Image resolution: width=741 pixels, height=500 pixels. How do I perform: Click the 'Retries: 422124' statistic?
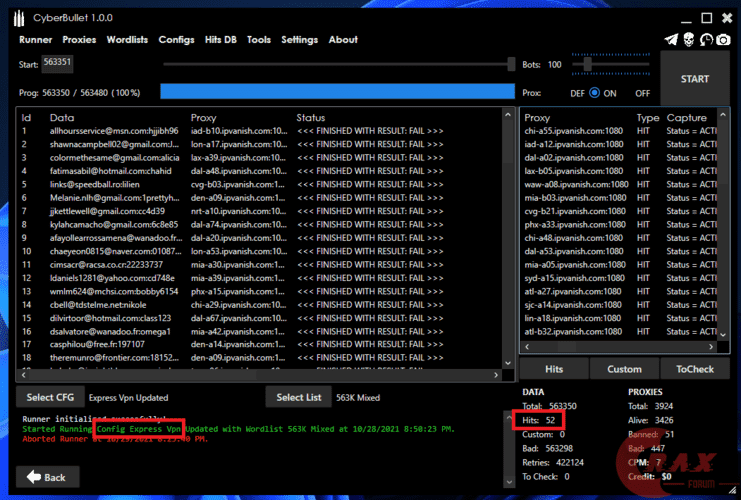[553, 462]
